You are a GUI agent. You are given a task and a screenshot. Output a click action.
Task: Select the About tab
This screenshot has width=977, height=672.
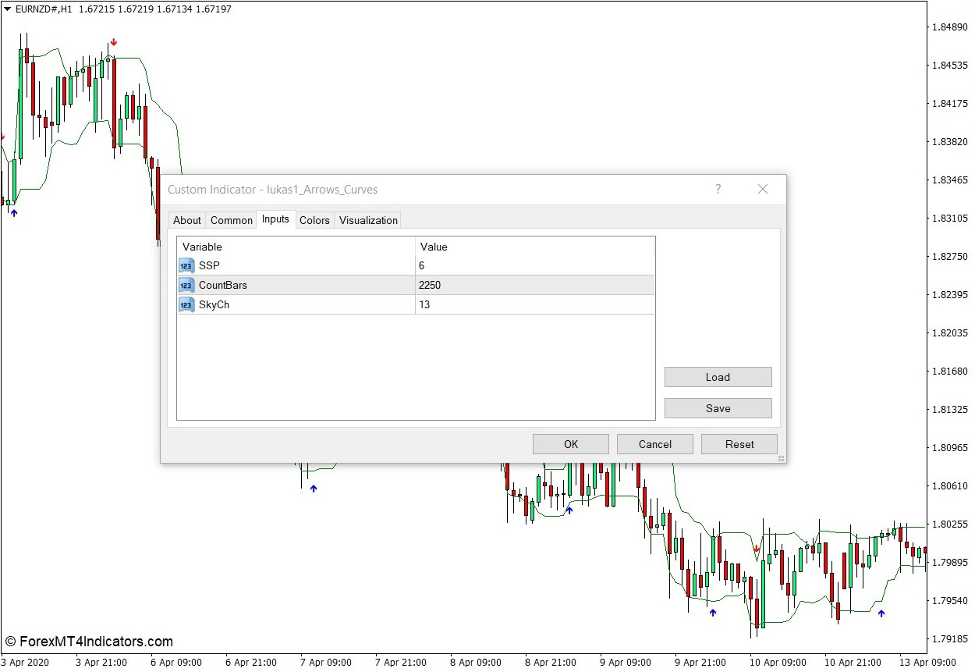coord(187,220)
